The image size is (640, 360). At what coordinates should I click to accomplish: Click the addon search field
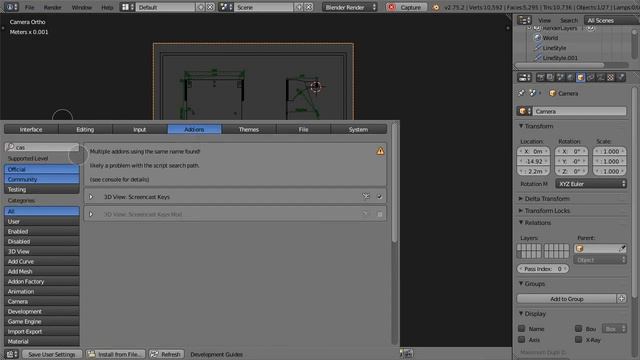coord(42,147)
